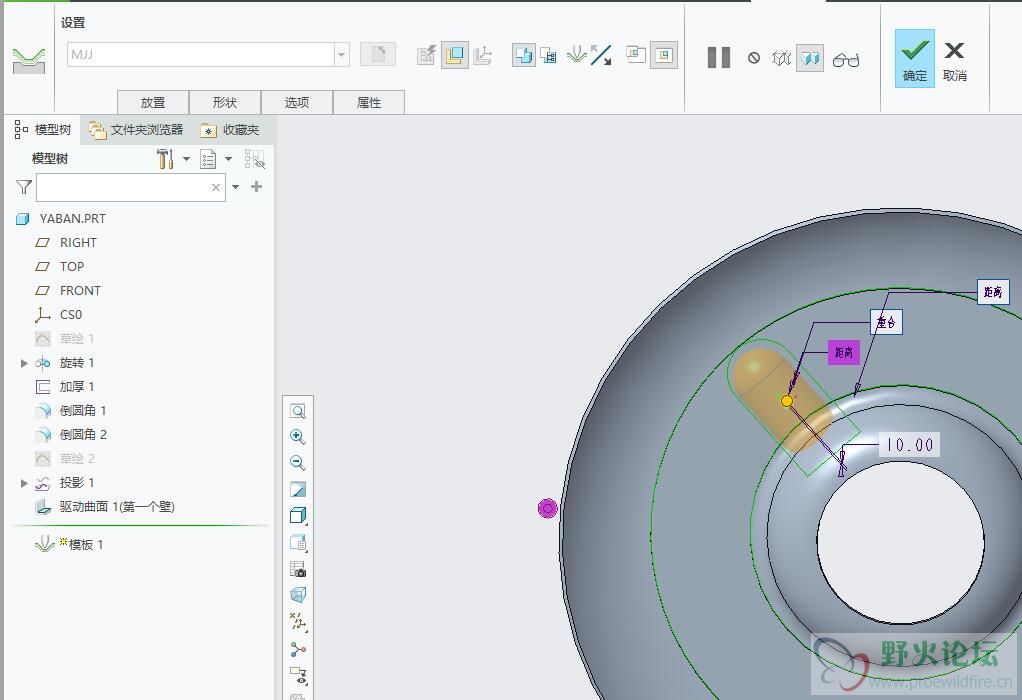
Task: Toggle the yellow-and-blue copy dependency icon
Action: click(x=455, y=55)
